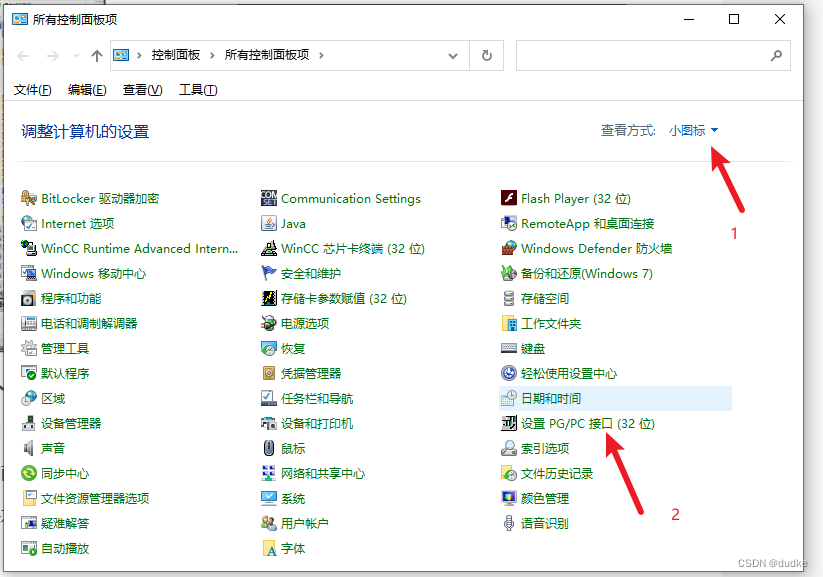The height and width of the screenshot is (577, 823).
Task: Open the 设置 PG/PC 接口 icon
Action: [x=509, y=424]
